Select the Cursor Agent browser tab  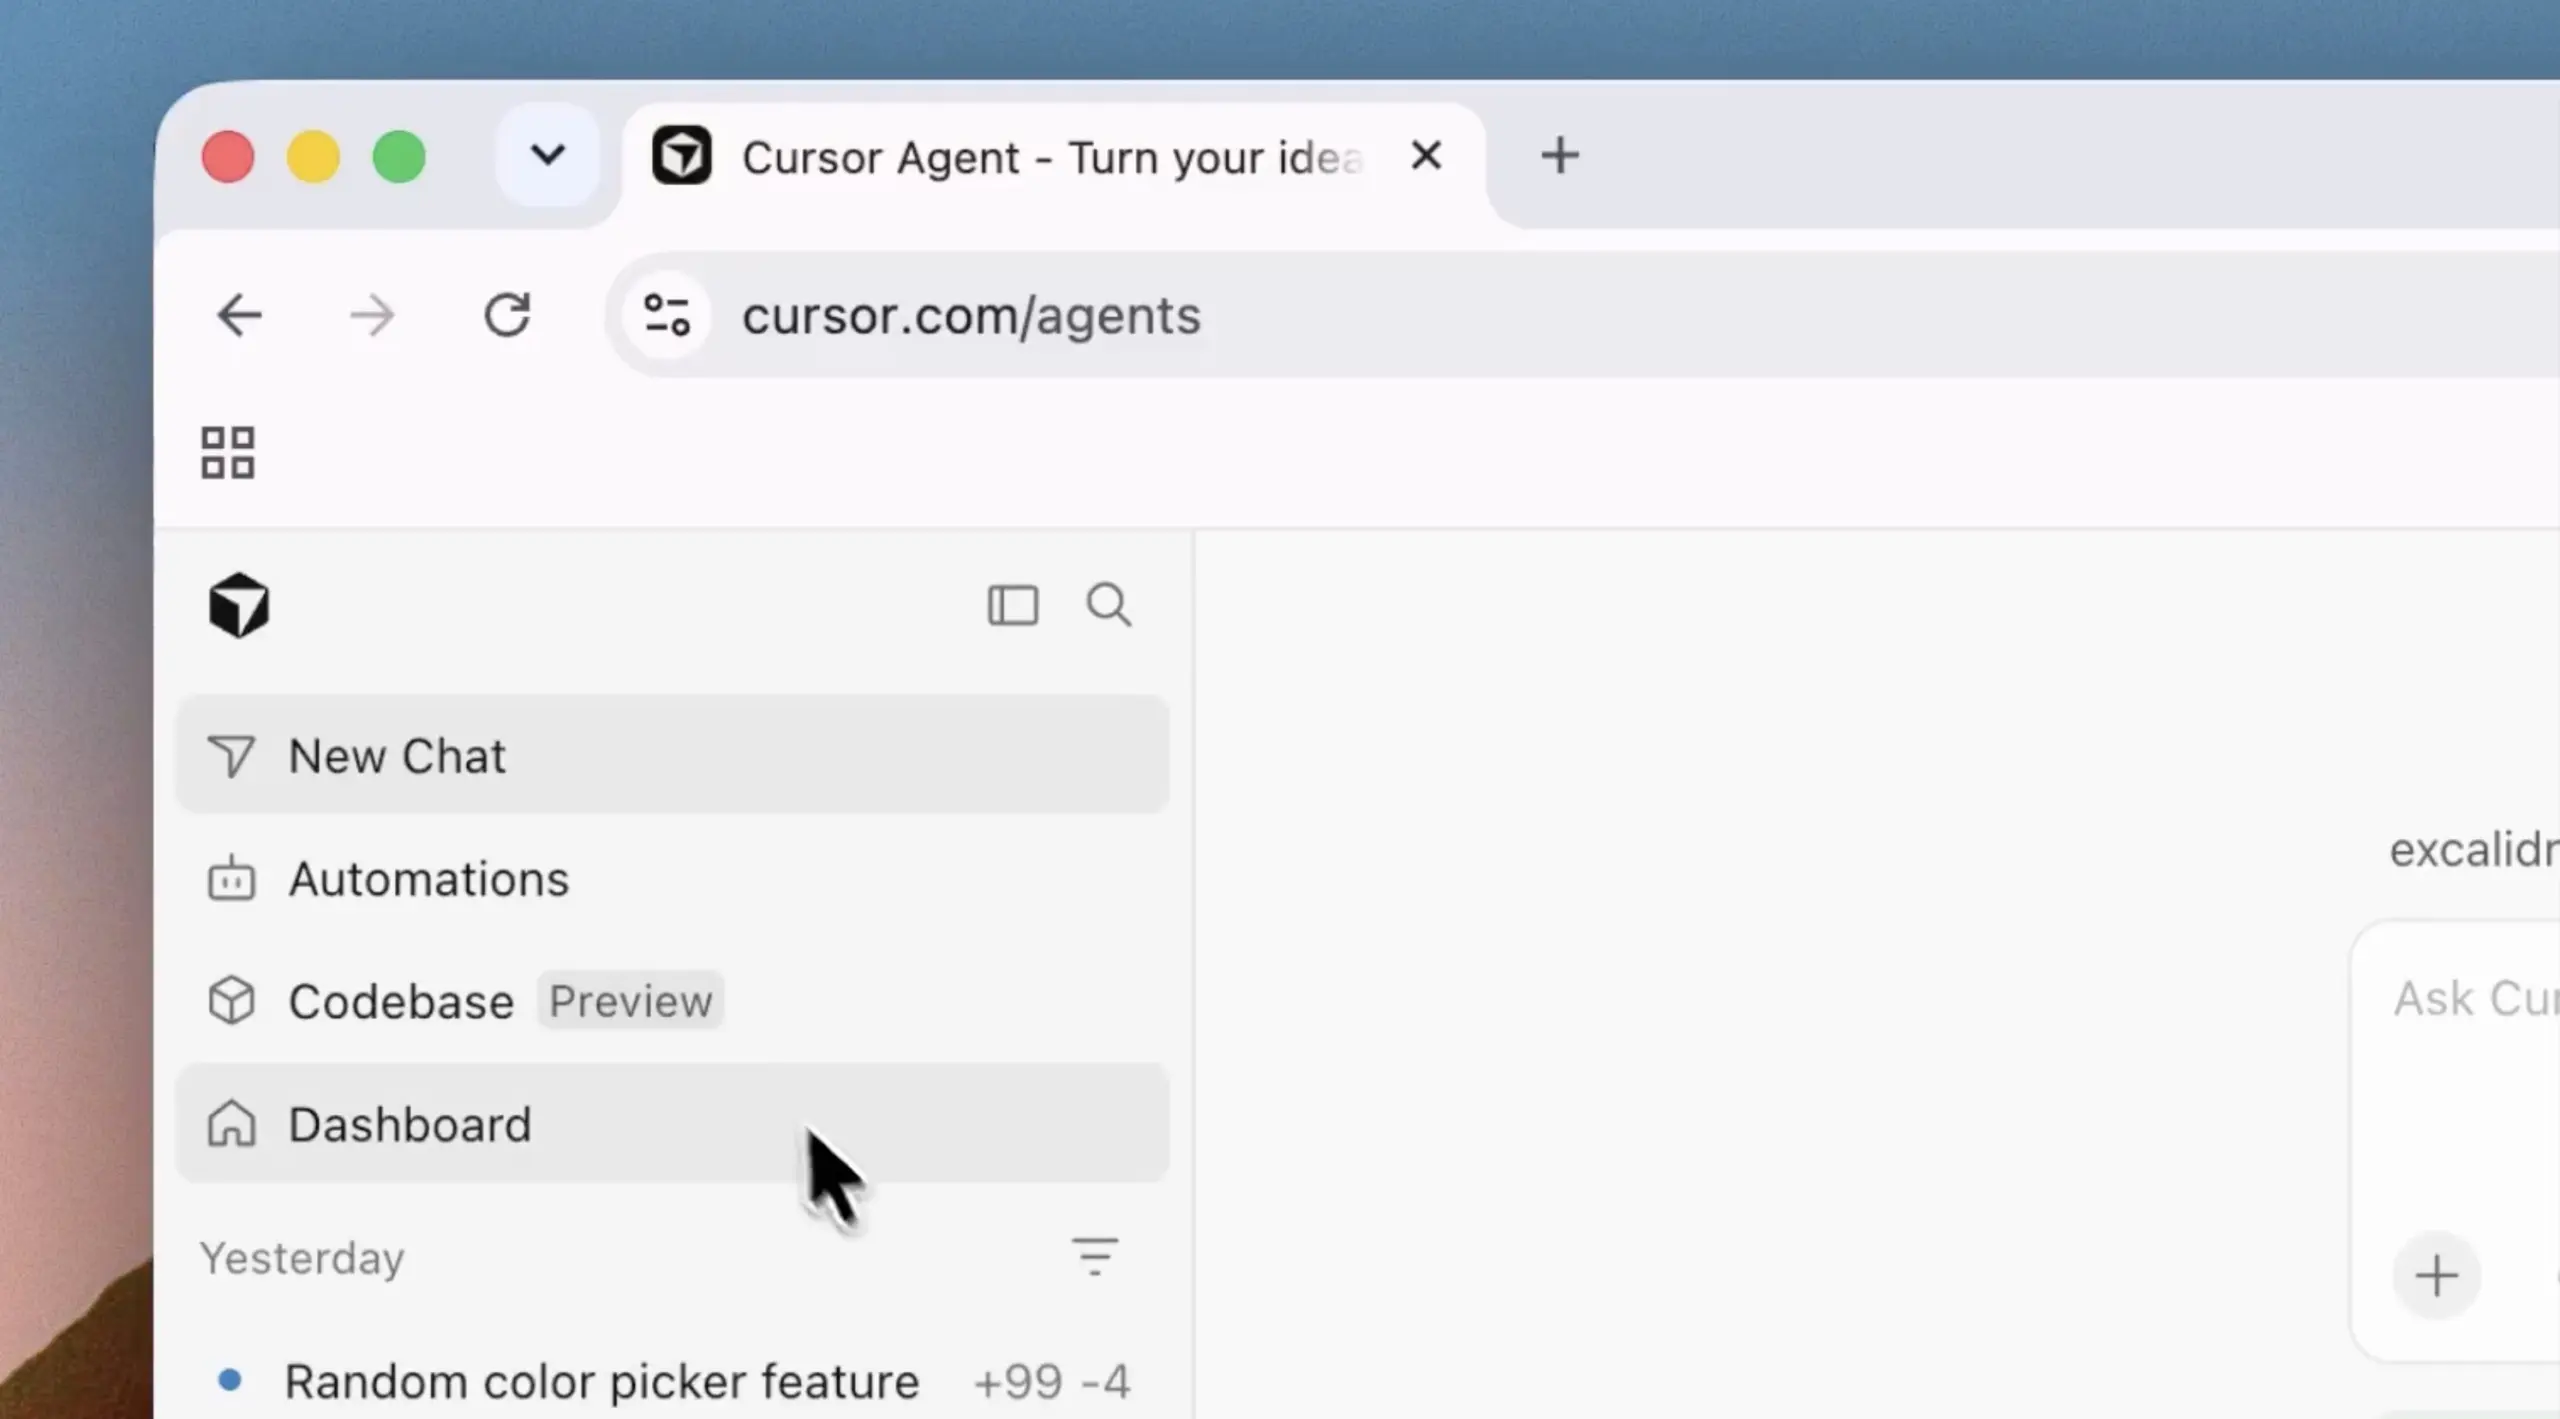tap(1052, 158)
